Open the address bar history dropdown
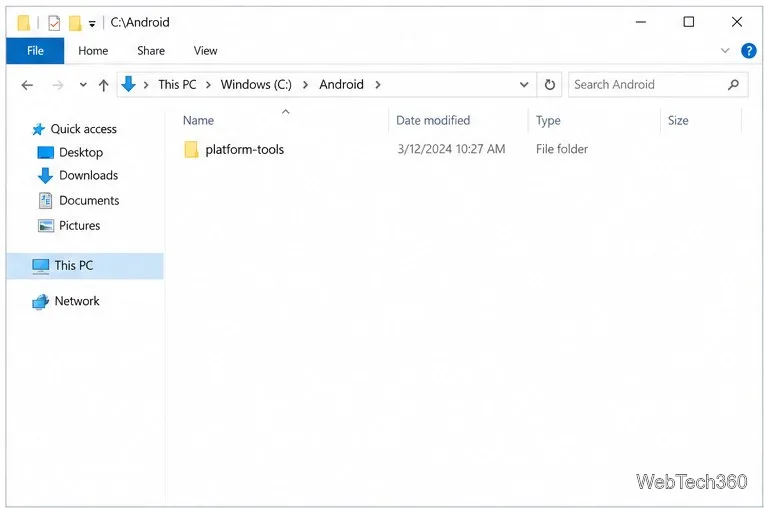This screenshot has height=508, width=764. pos(524,85)
